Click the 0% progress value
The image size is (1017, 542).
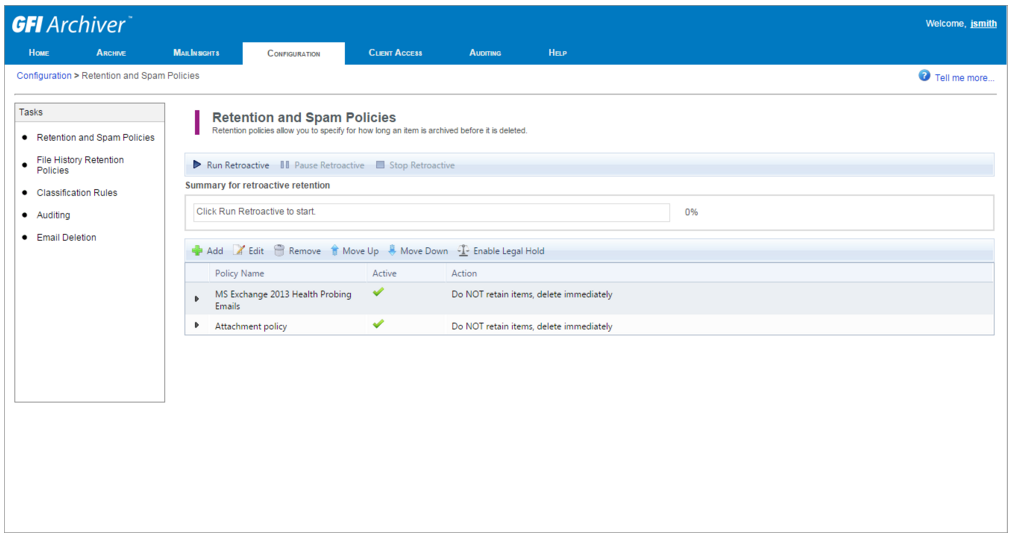(x=691, y=212)
